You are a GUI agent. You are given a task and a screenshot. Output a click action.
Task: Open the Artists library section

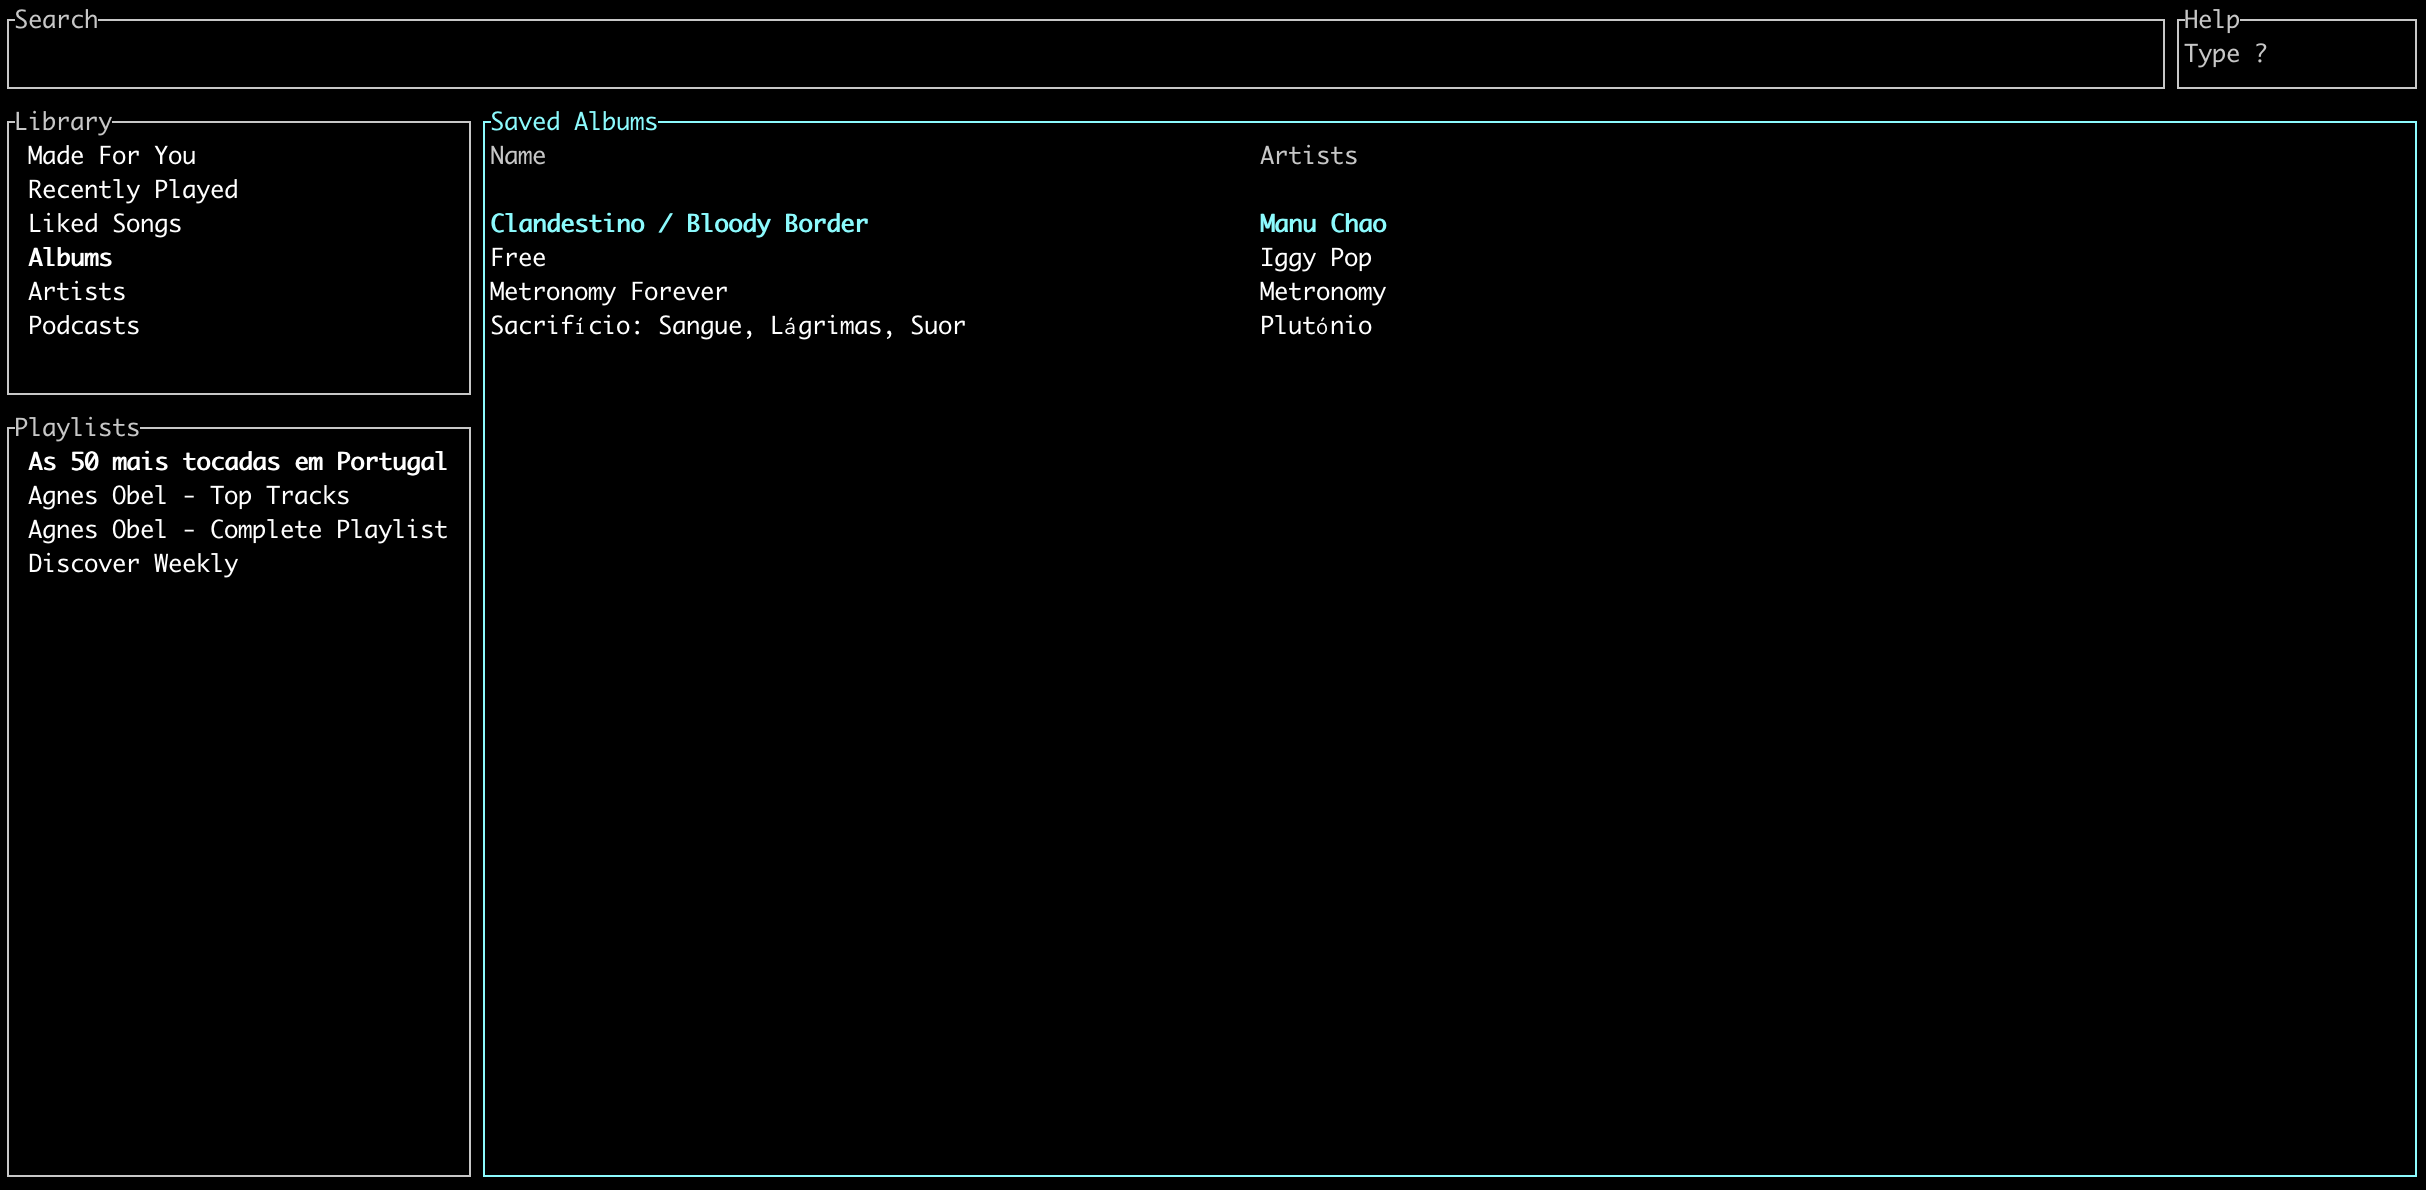[76, 291]
